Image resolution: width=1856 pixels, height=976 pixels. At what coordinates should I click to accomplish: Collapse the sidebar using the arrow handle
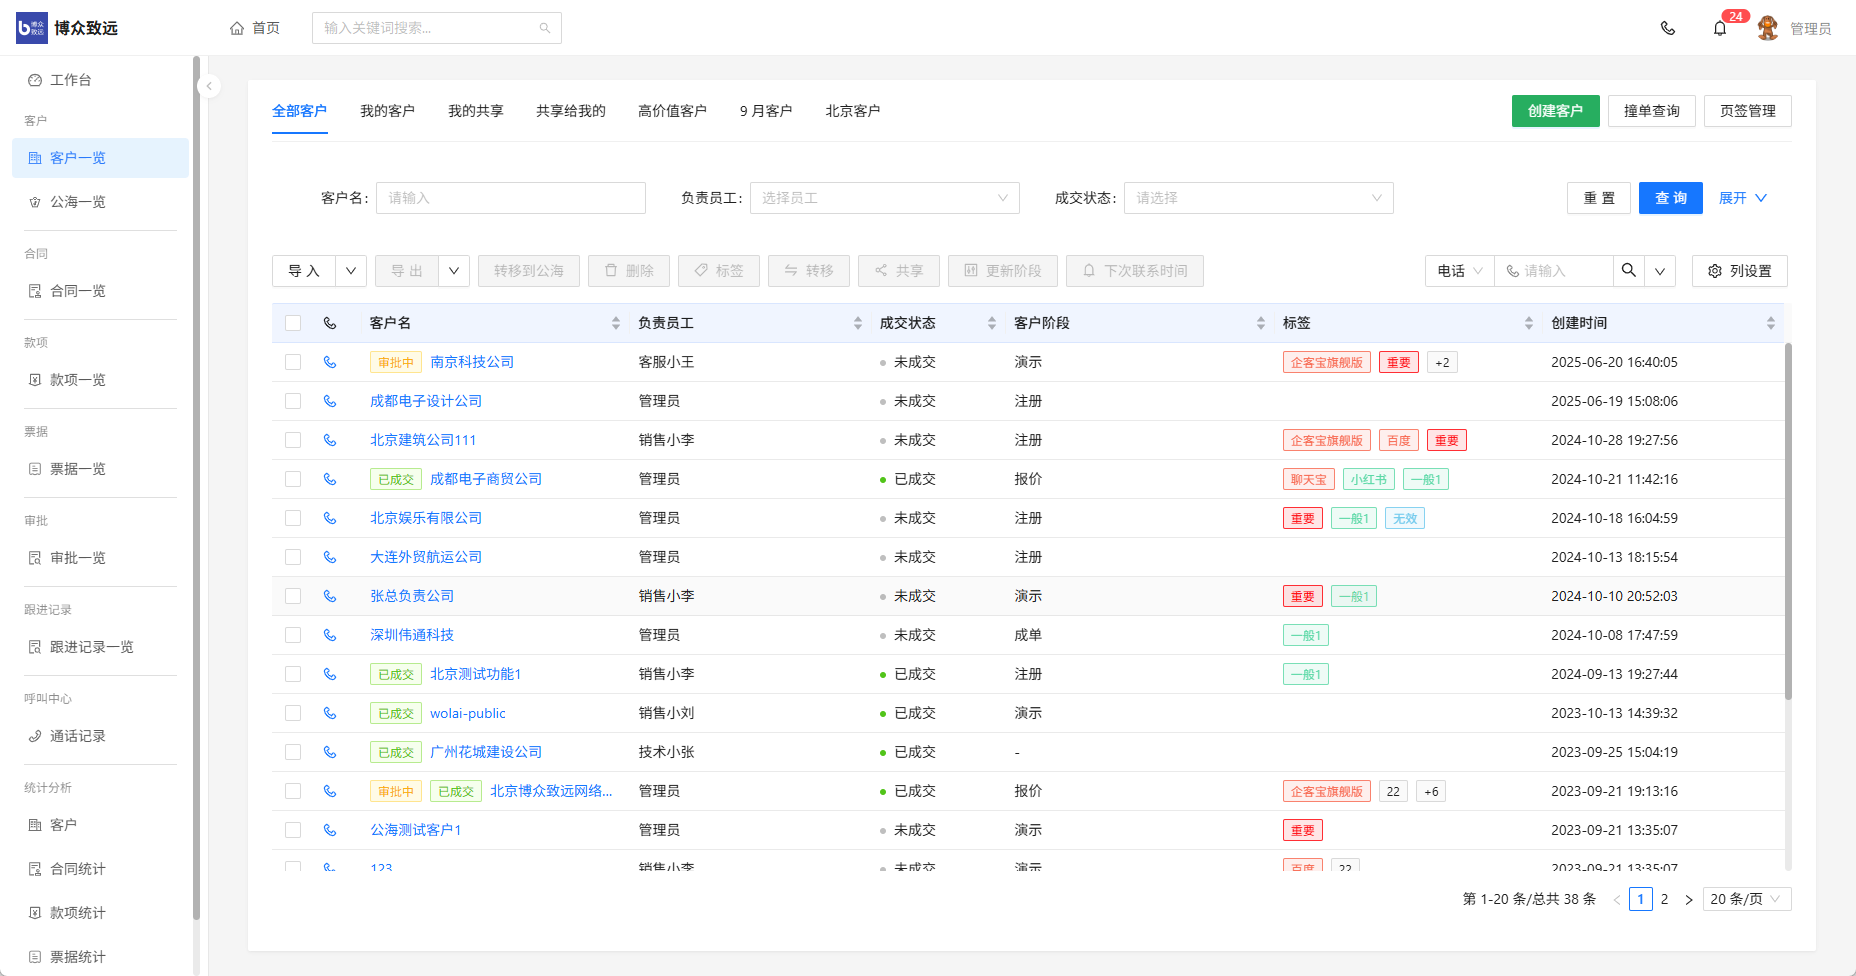click(x=209, y=86)
